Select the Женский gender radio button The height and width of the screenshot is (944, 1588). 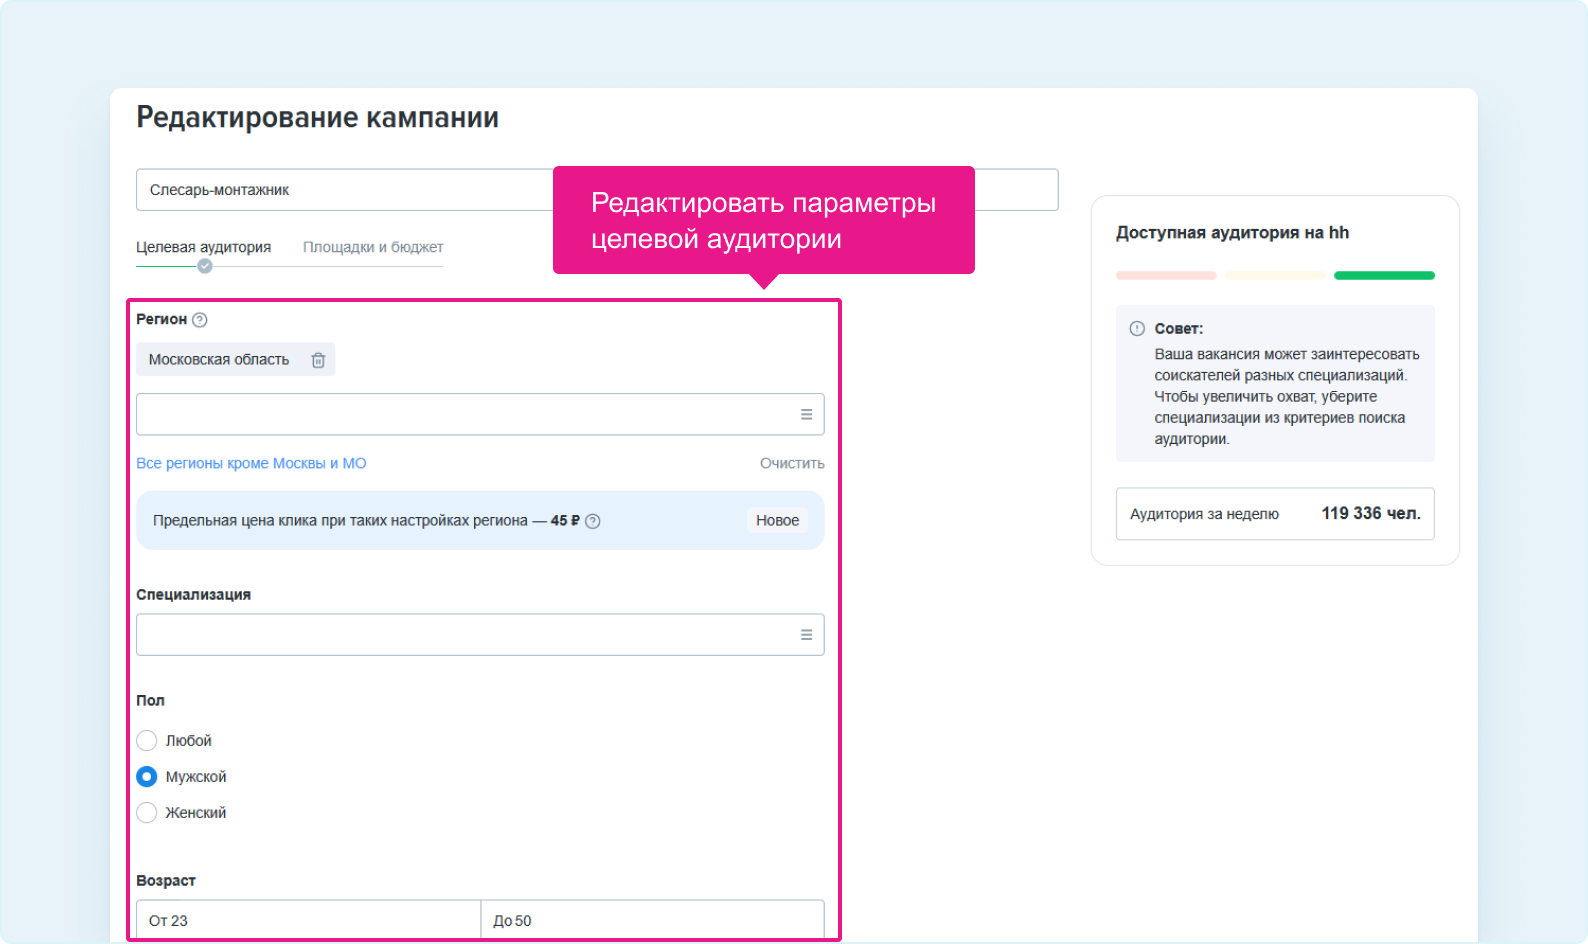coord(147,813)
